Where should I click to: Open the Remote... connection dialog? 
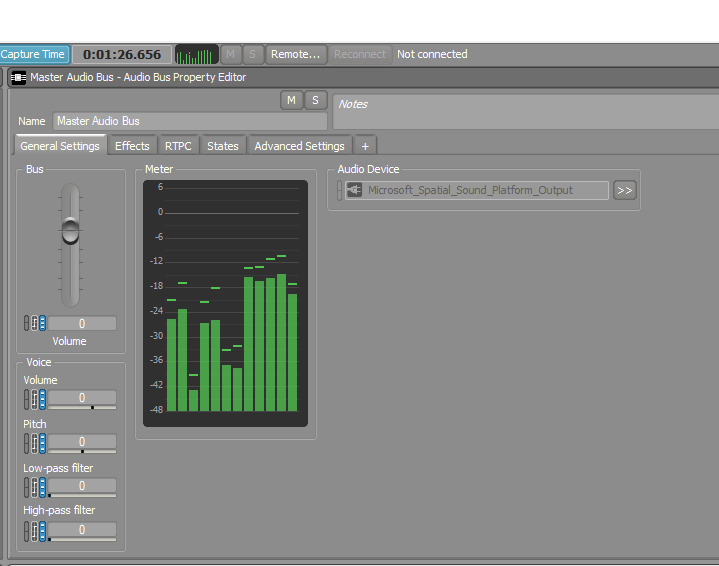tap(296, 55)
